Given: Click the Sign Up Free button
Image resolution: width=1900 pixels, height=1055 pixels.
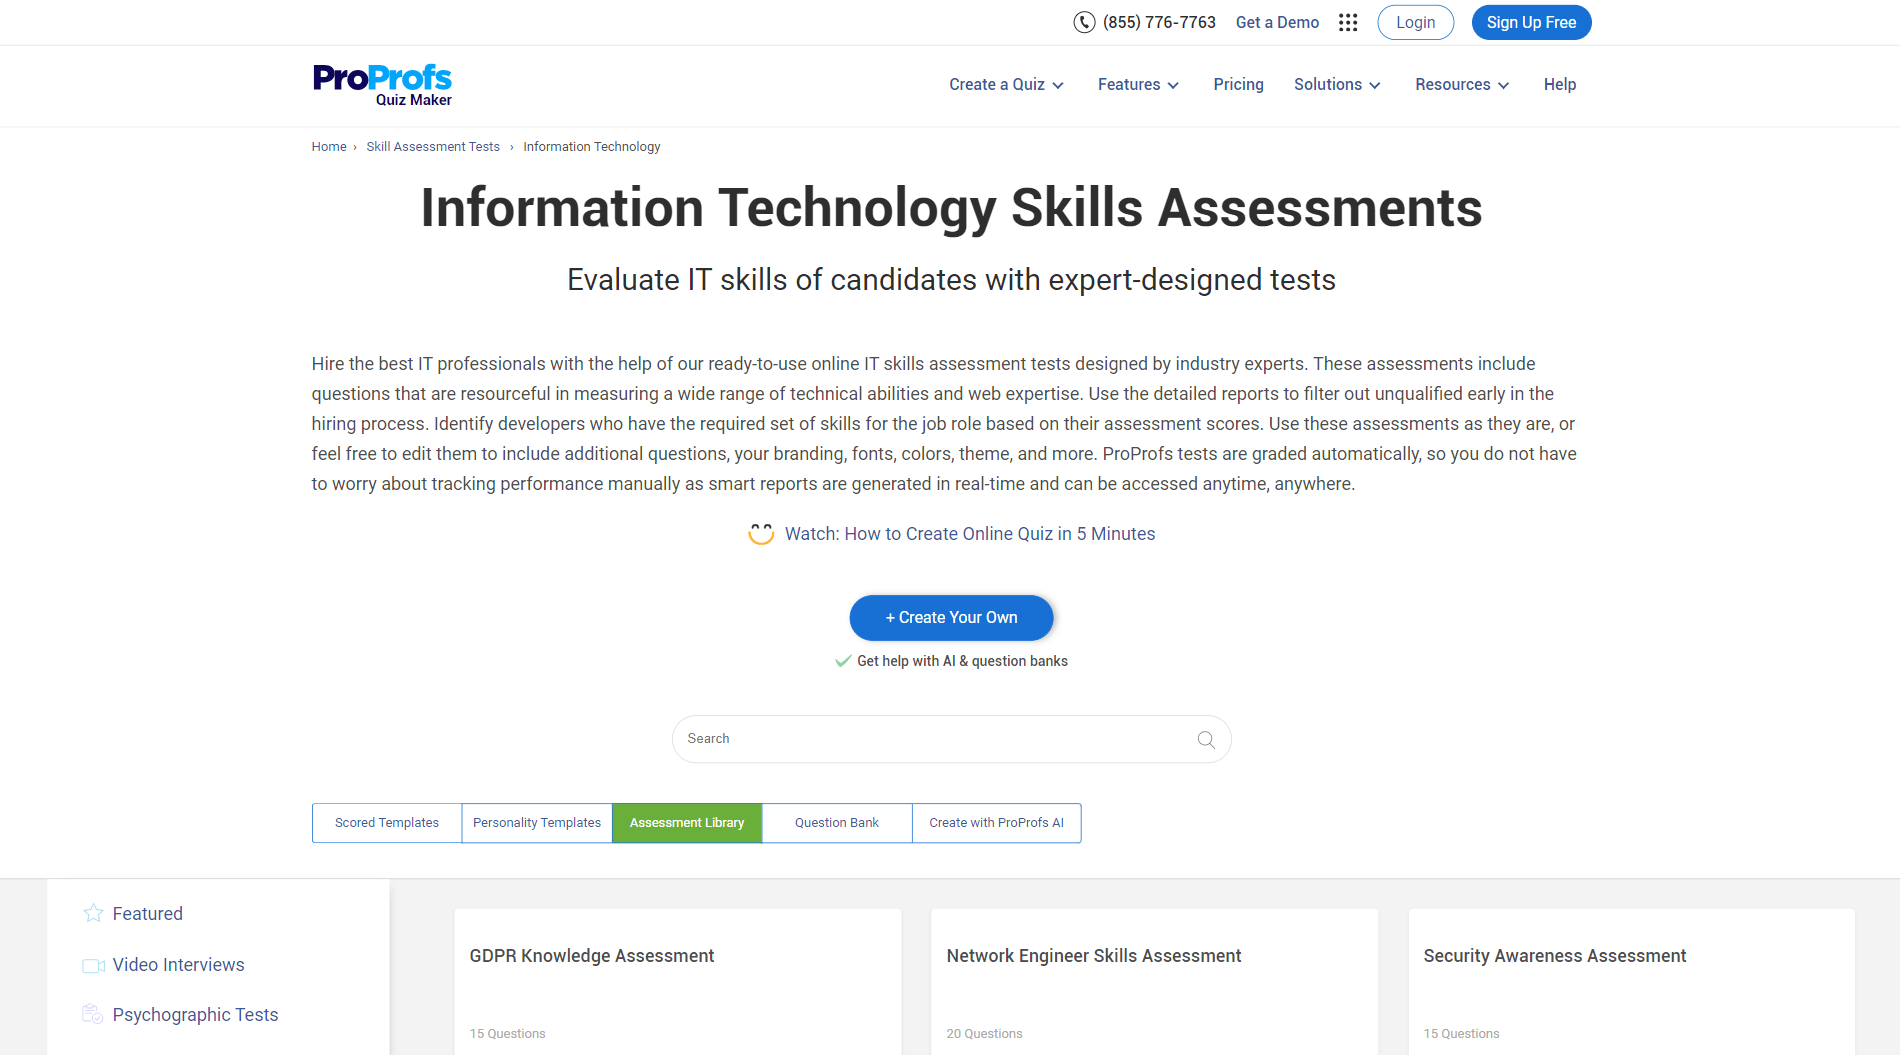Looking at the screenshot, I should (1531, 22).
